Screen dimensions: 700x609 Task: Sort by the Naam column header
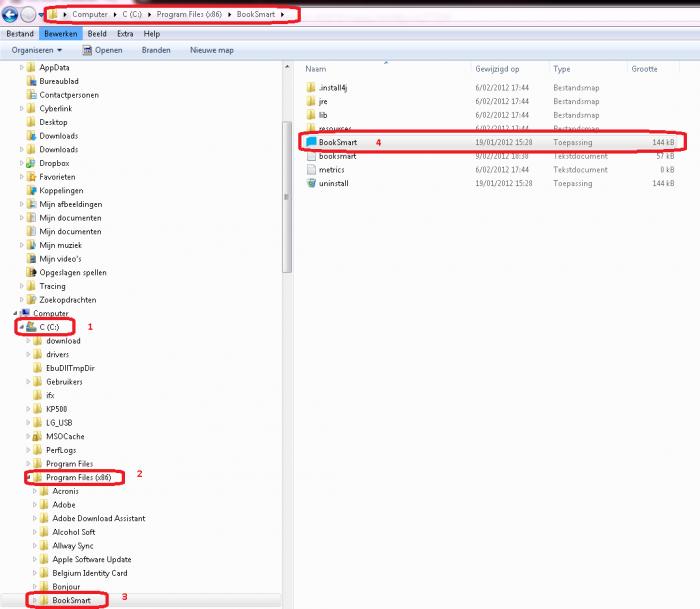(x=316, y=69)
